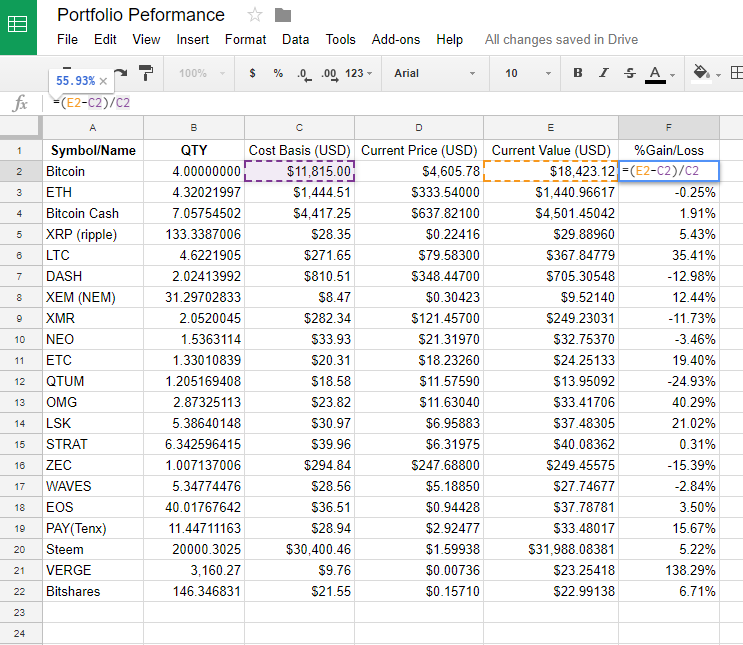Close the 55.93% formula preview tooltip
743x645 pixels.
(x=103, y=81)
